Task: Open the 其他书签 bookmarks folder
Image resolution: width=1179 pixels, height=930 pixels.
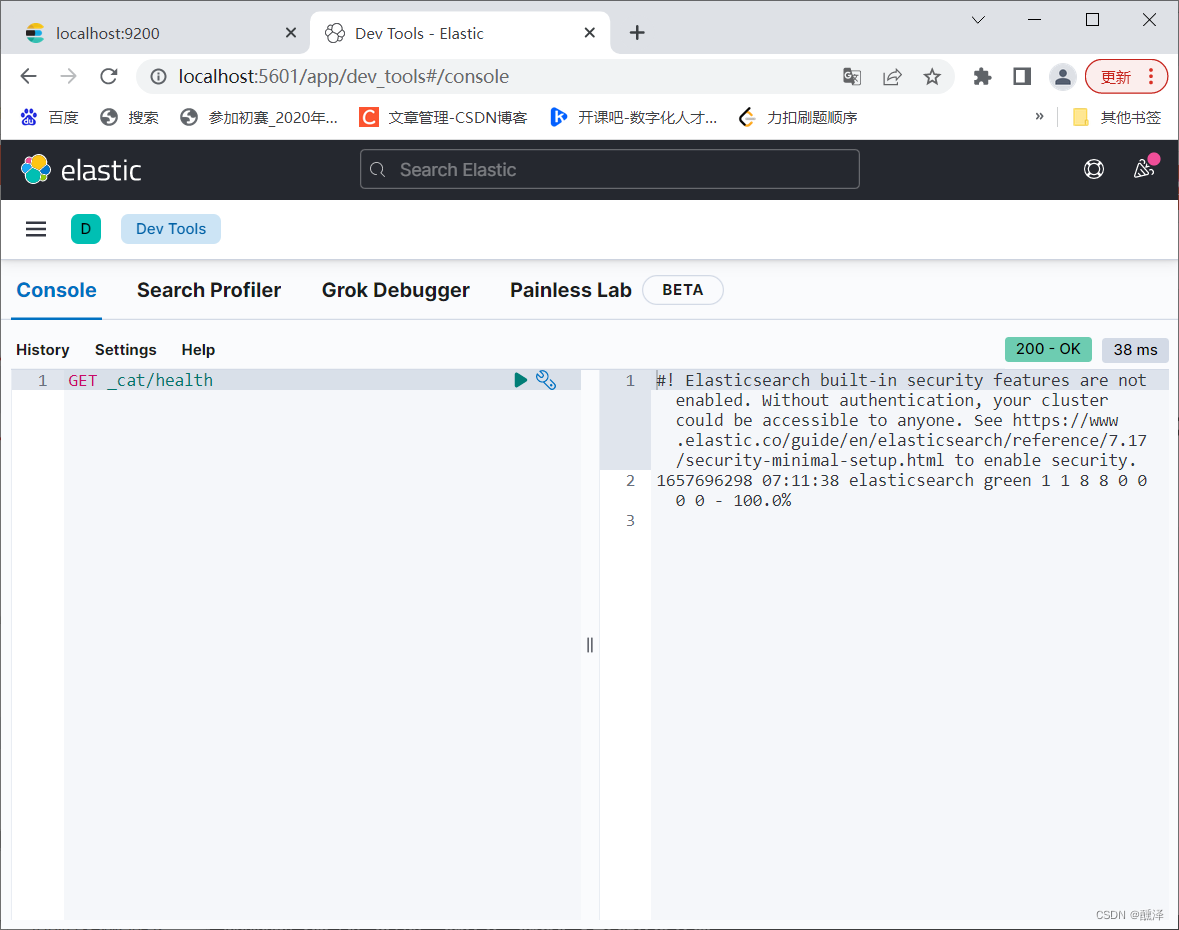Action: [1117, 117]
